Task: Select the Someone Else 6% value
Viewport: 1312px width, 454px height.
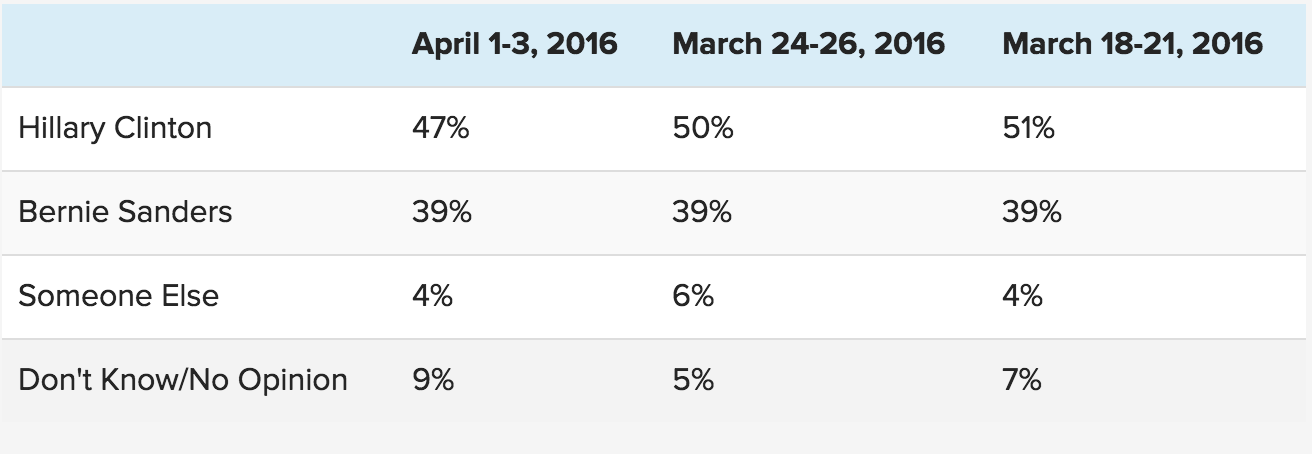Action: (x=694, y=297)
